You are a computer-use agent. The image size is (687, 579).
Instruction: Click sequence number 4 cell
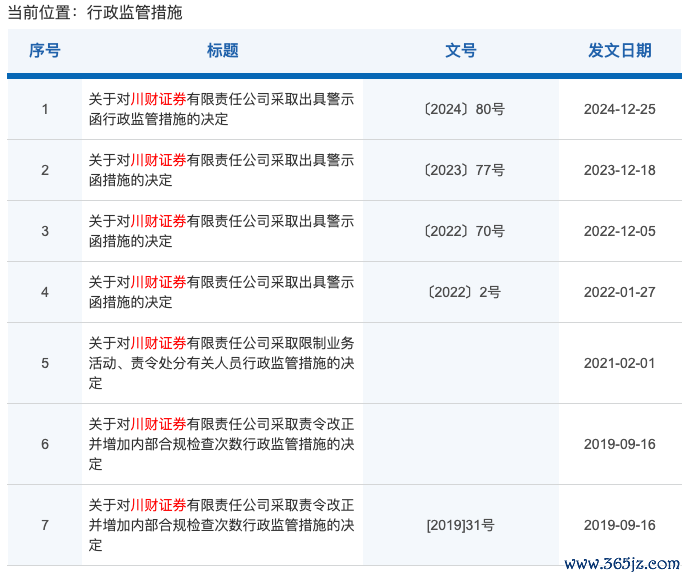pos(45,292)
